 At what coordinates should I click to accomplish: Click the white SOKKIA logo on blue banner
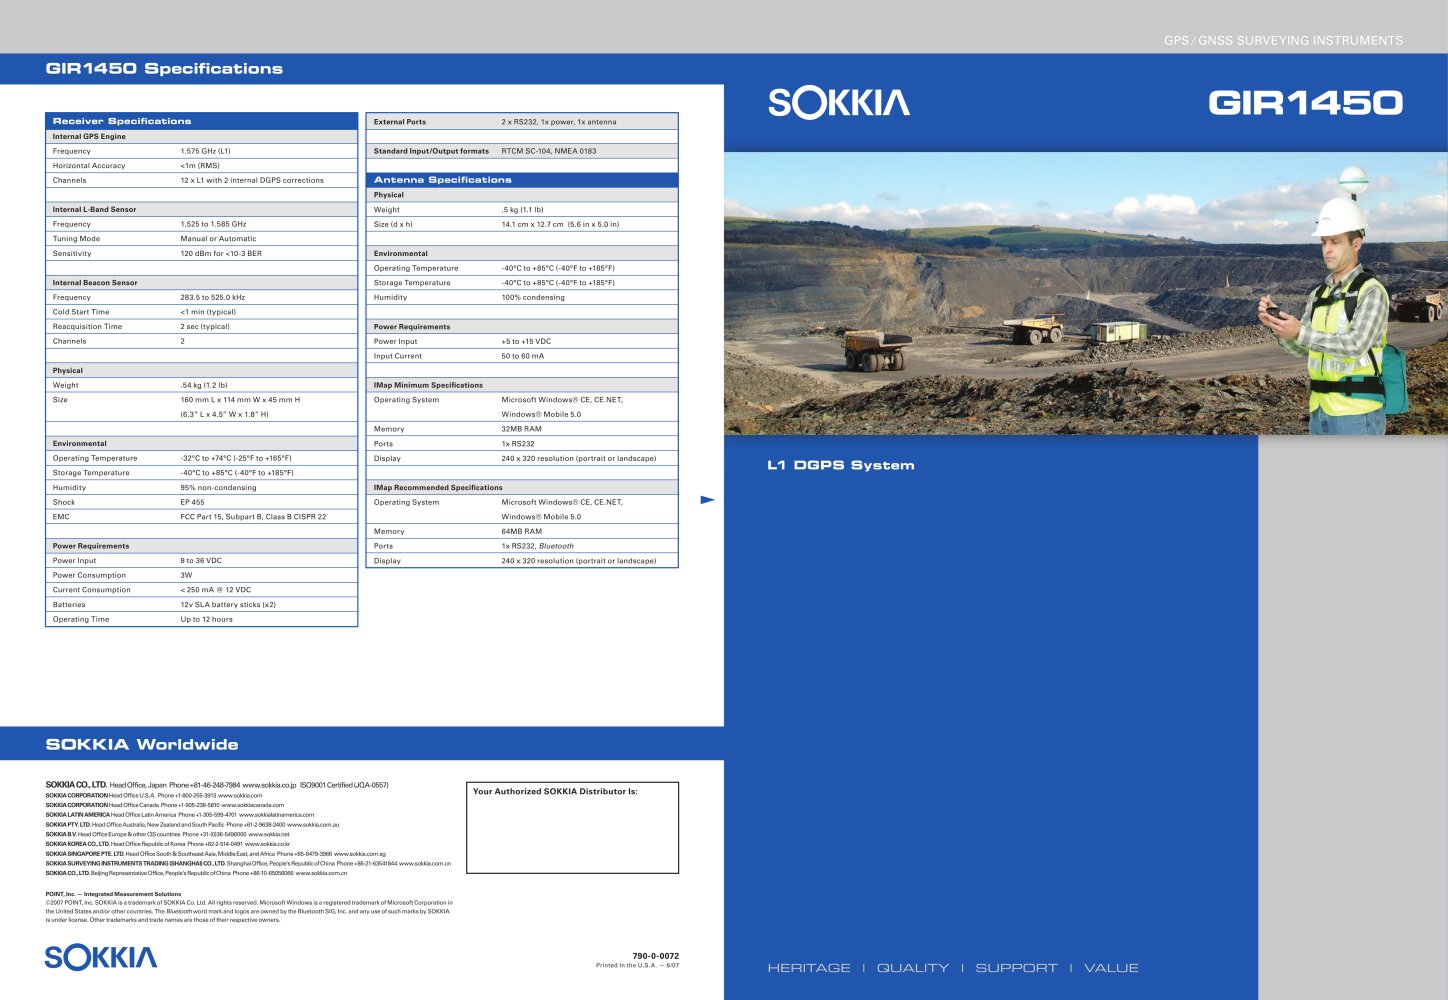(839, 103)
